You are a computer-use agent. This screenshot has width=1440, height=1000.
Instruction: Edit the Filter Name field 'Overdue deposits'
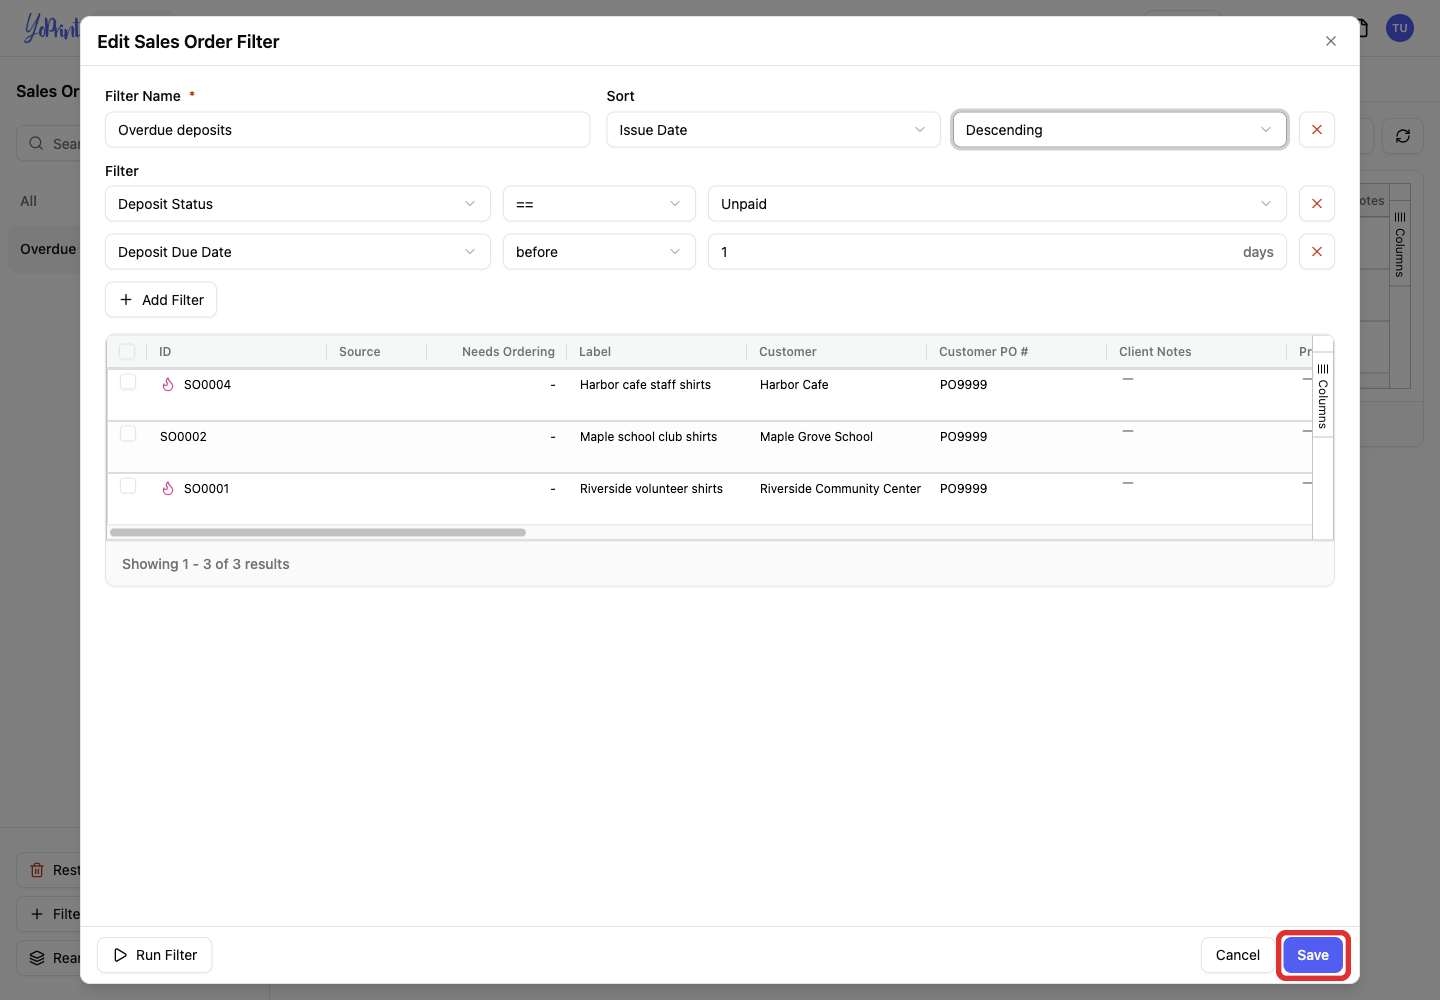tap(347, 130)
